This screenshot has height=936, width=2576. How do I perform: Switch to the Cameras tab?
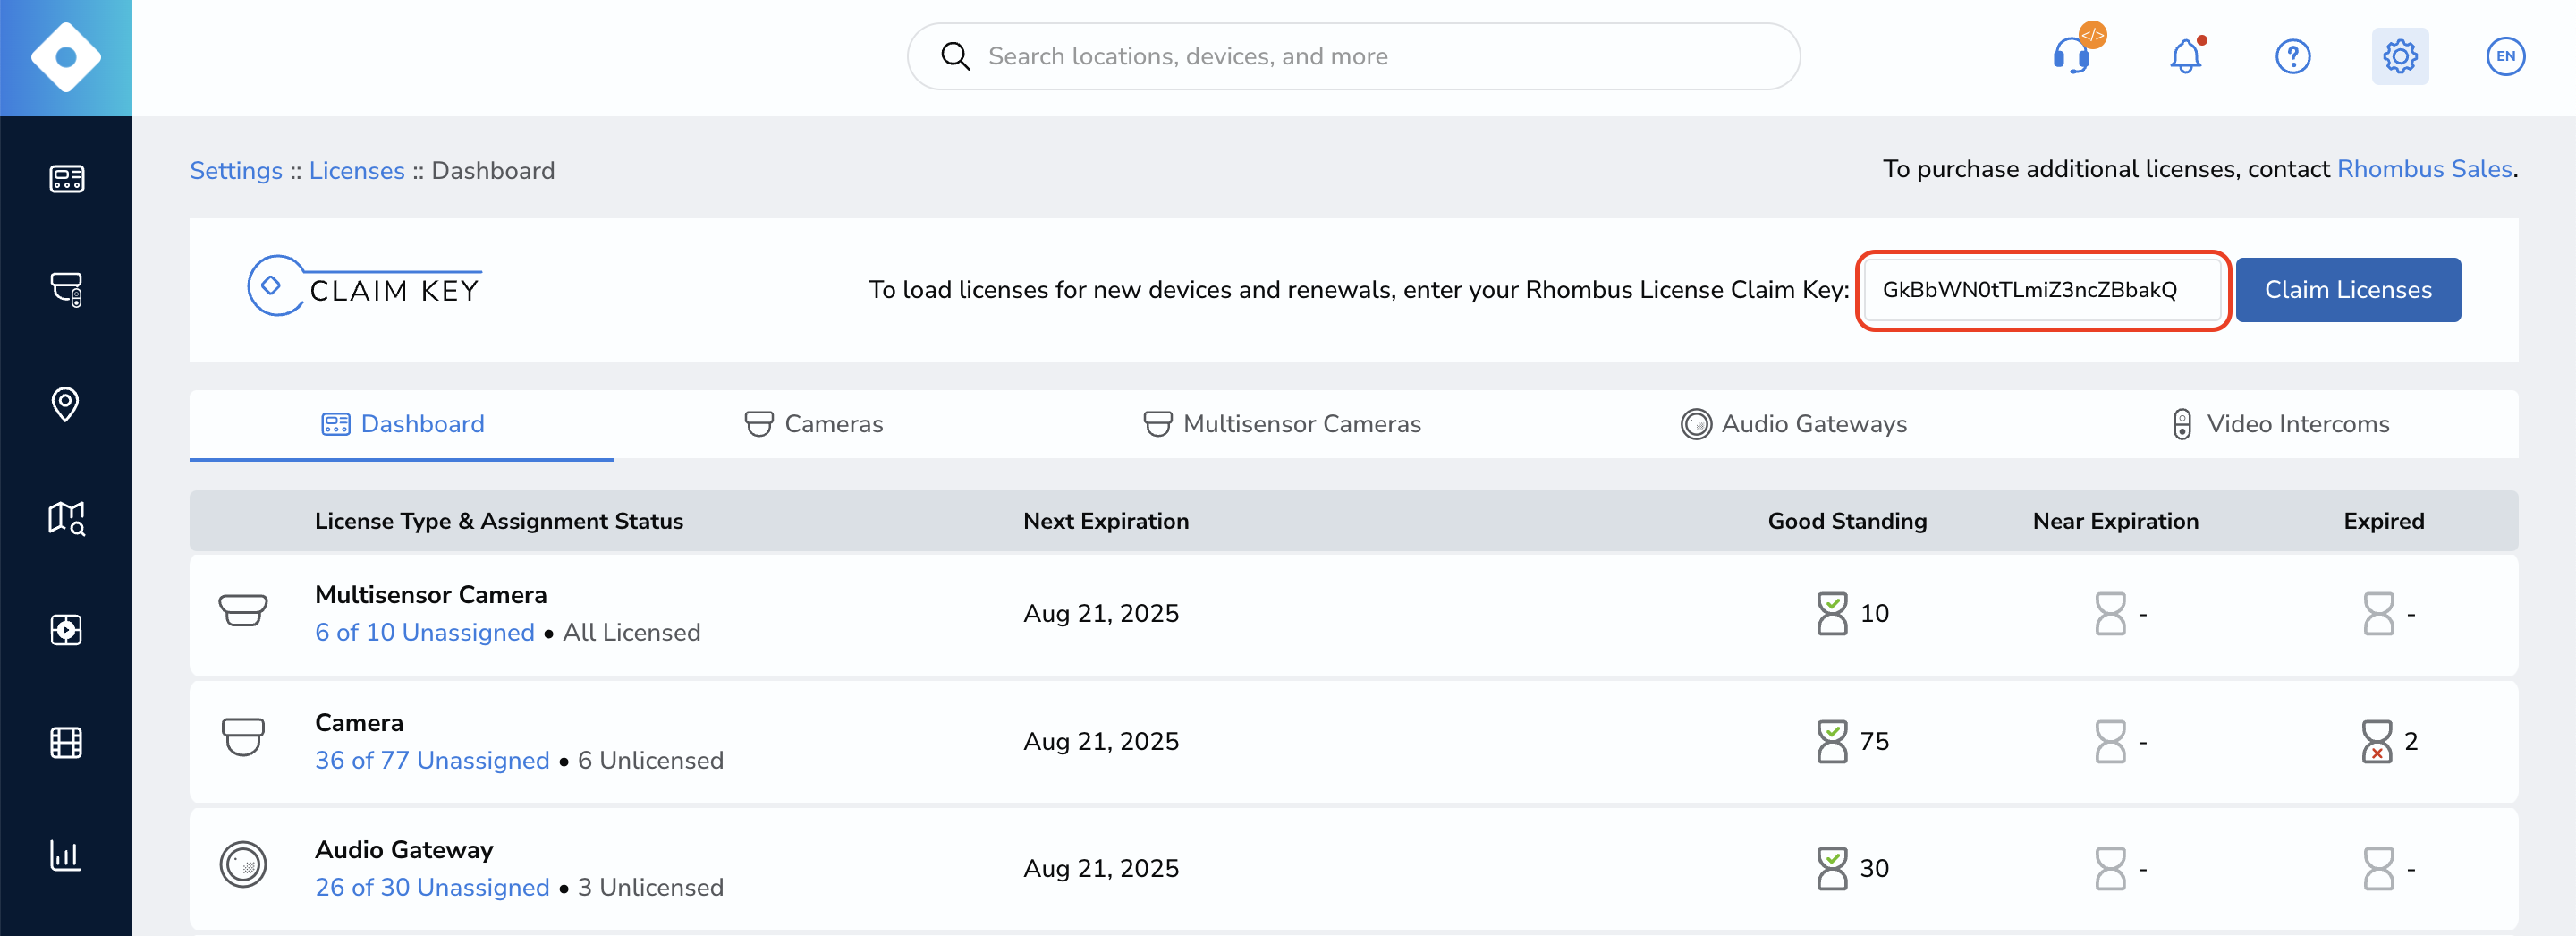[x=814, y=424]
